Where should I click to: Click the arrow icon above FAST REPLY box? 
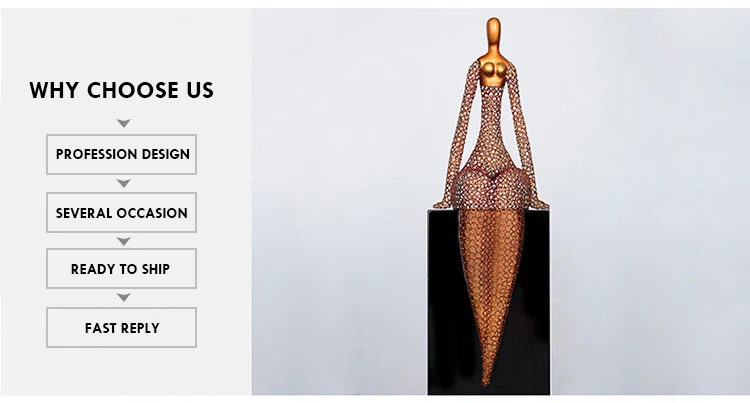[x=123, y=297]
